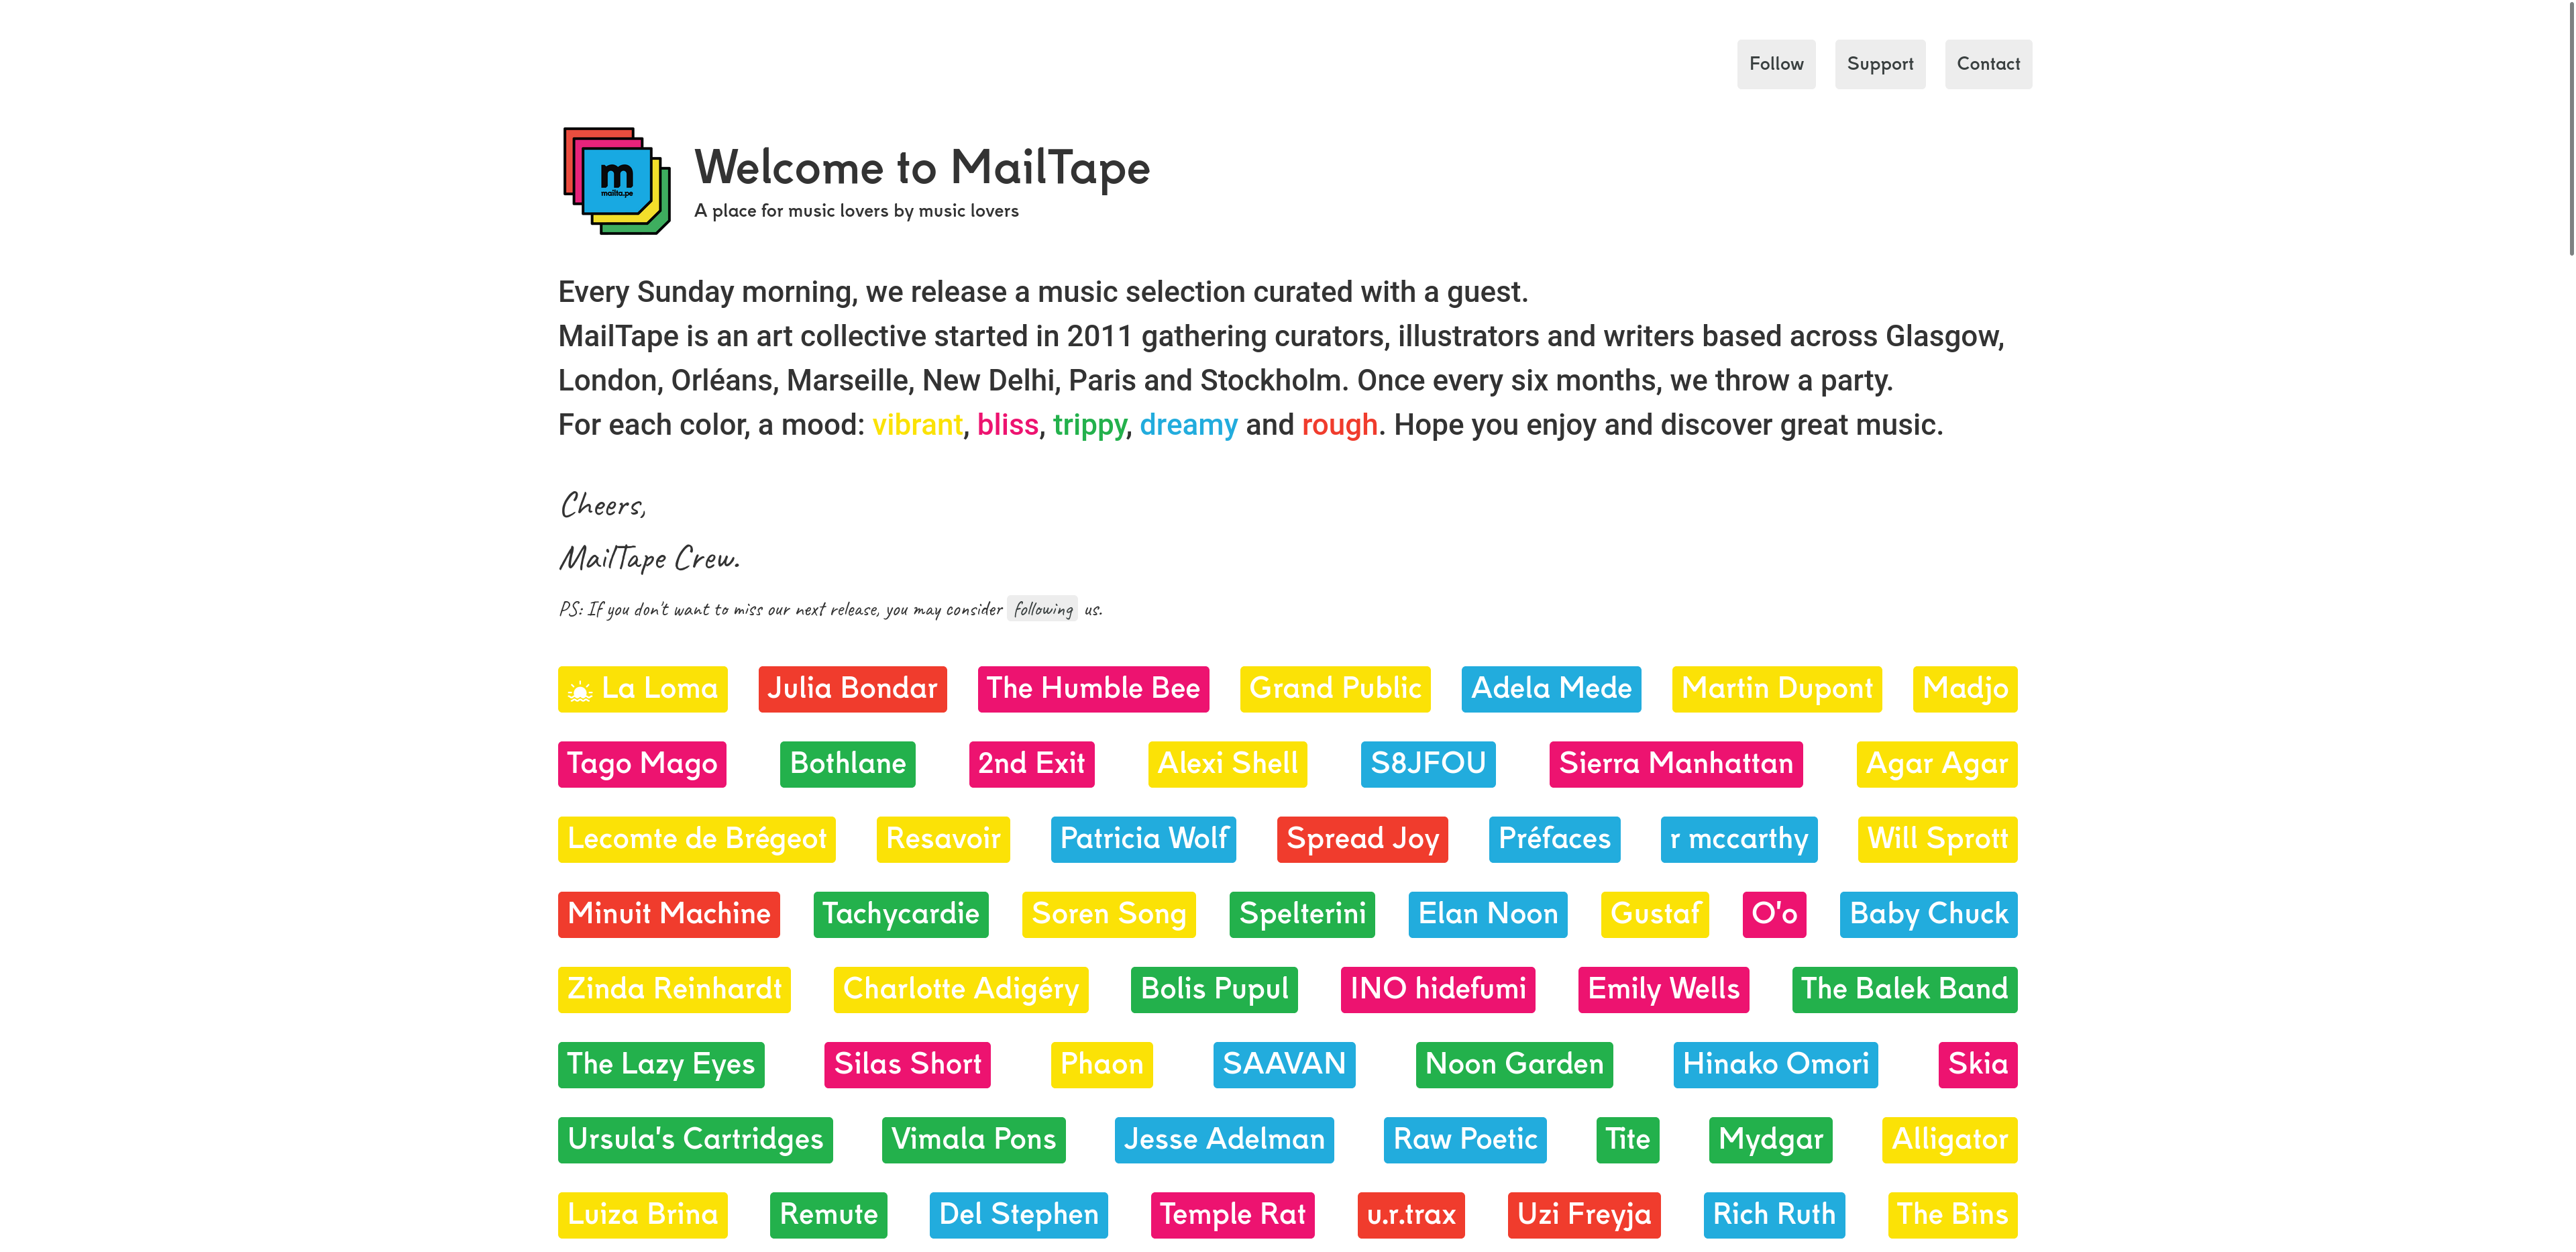Visit the INO hidefumi episode
This screenshot has height=1252, width=2576.
(1438, 989)
